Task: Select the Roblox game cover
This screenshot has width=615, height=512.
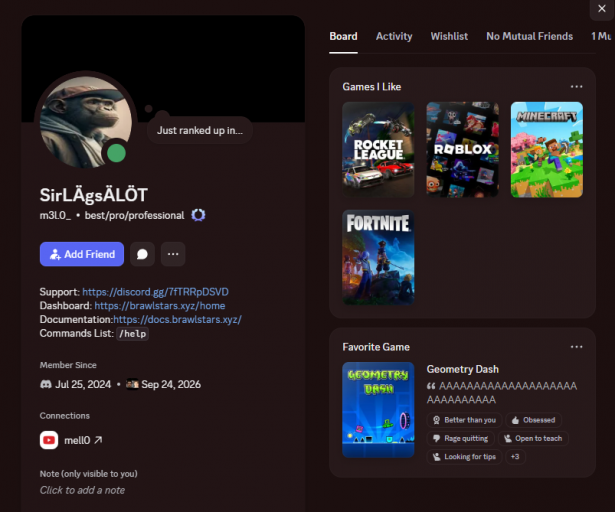Action: tap(462, 149)
